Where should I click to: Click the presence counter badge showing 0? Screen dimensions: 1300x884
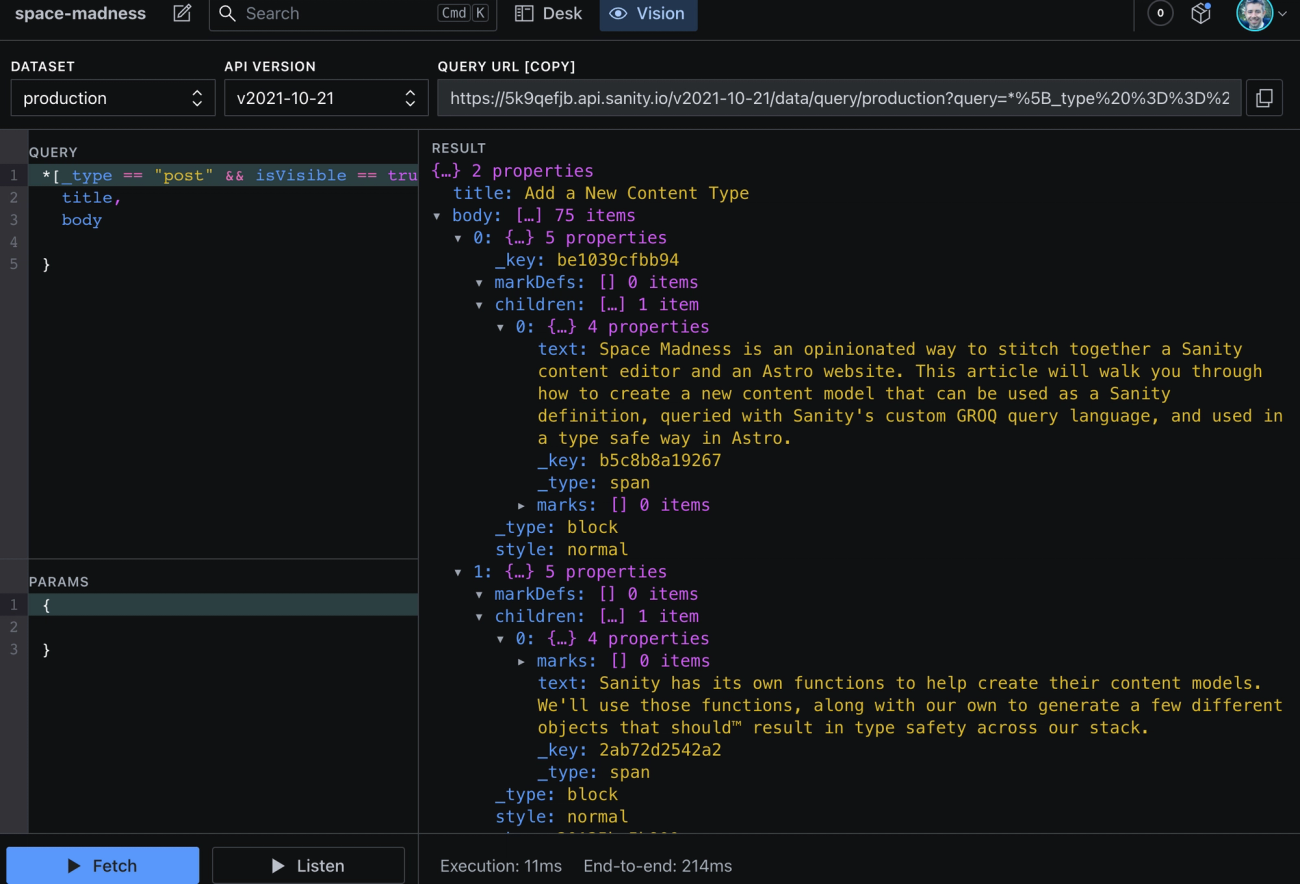point(1160,14)
